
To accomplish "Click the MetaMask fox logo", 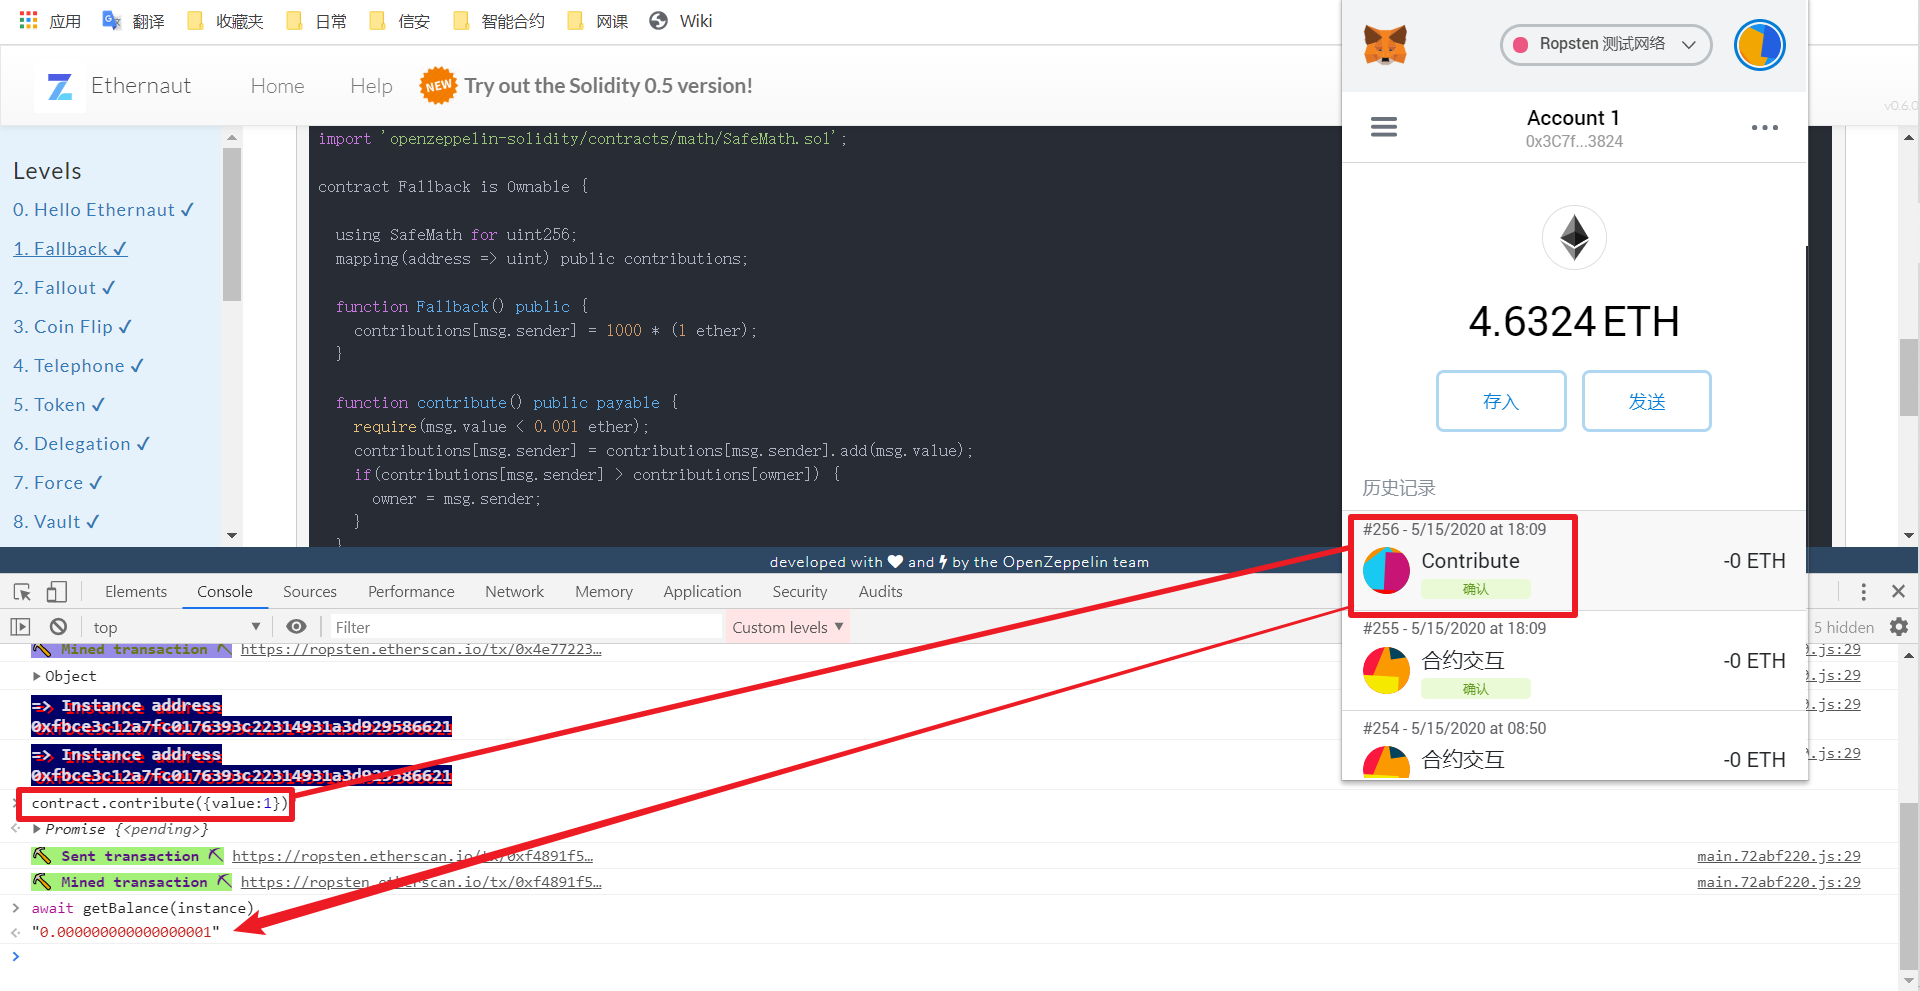I will click(1385, 45).
